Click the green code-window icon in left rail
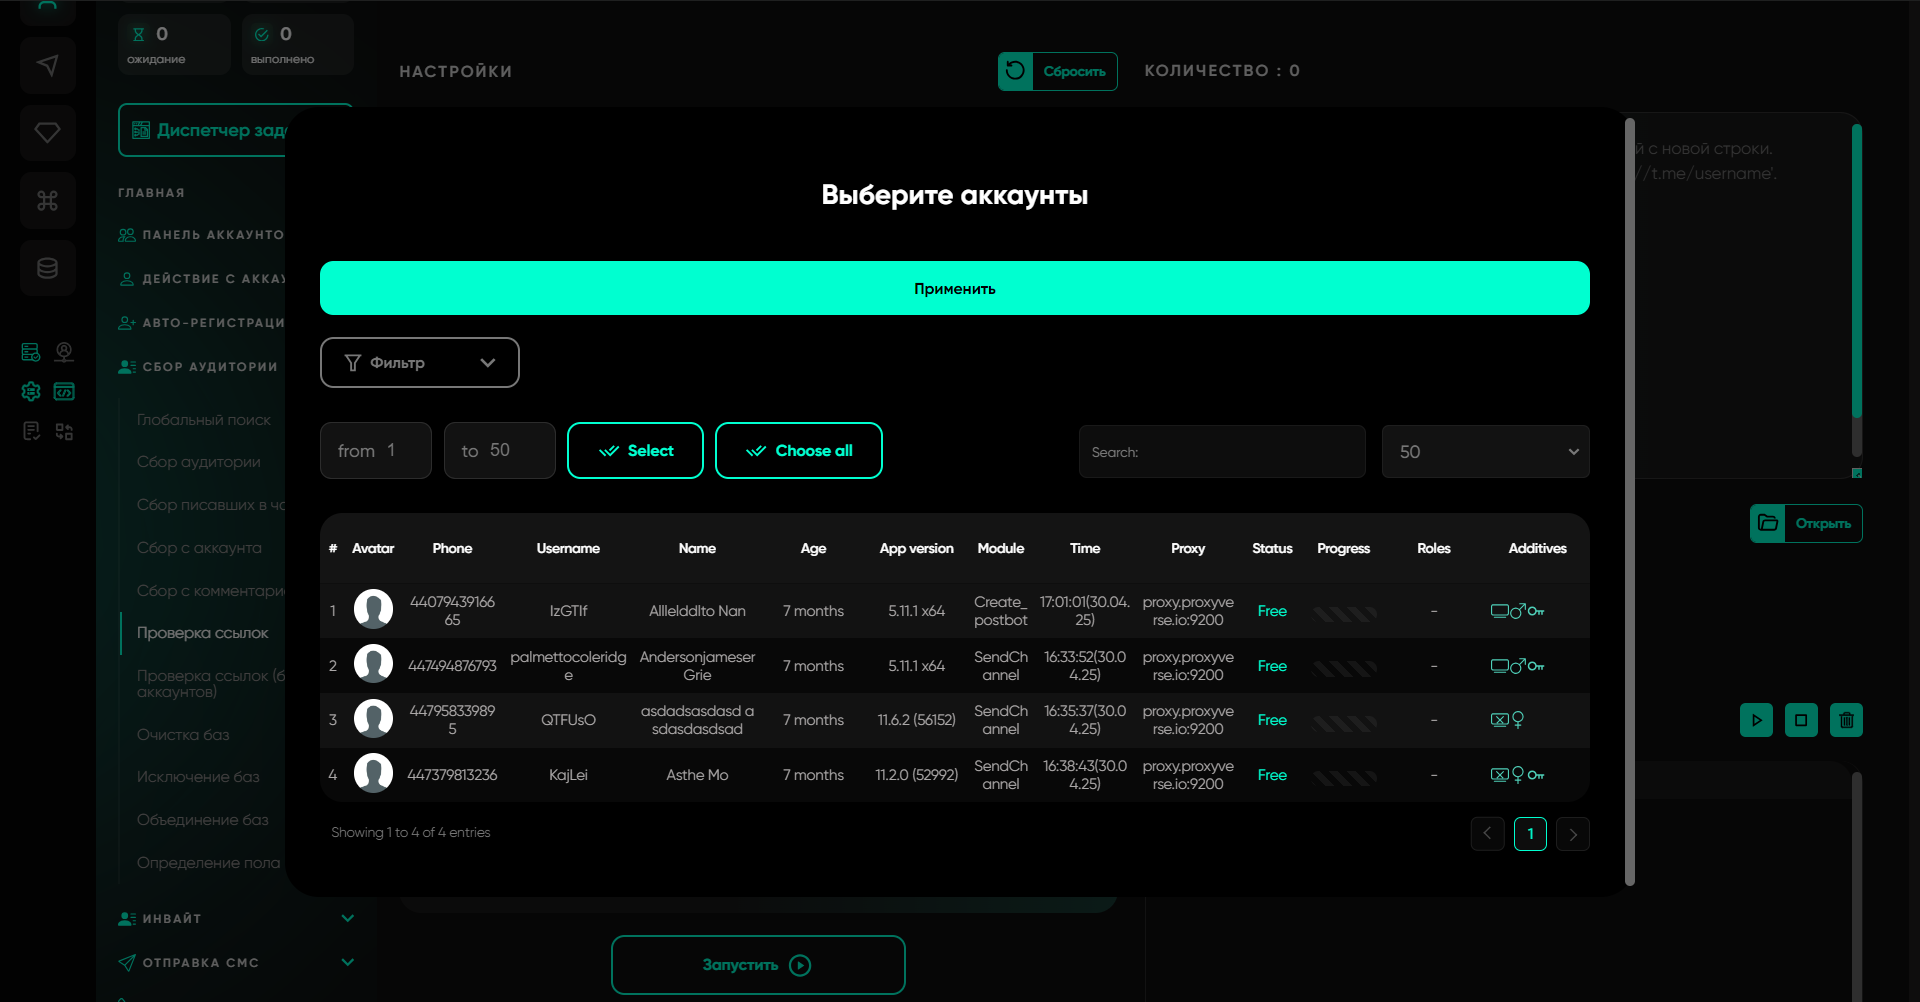The width and height of the screenshot is (1920, 1002). [x=64, y=392]
